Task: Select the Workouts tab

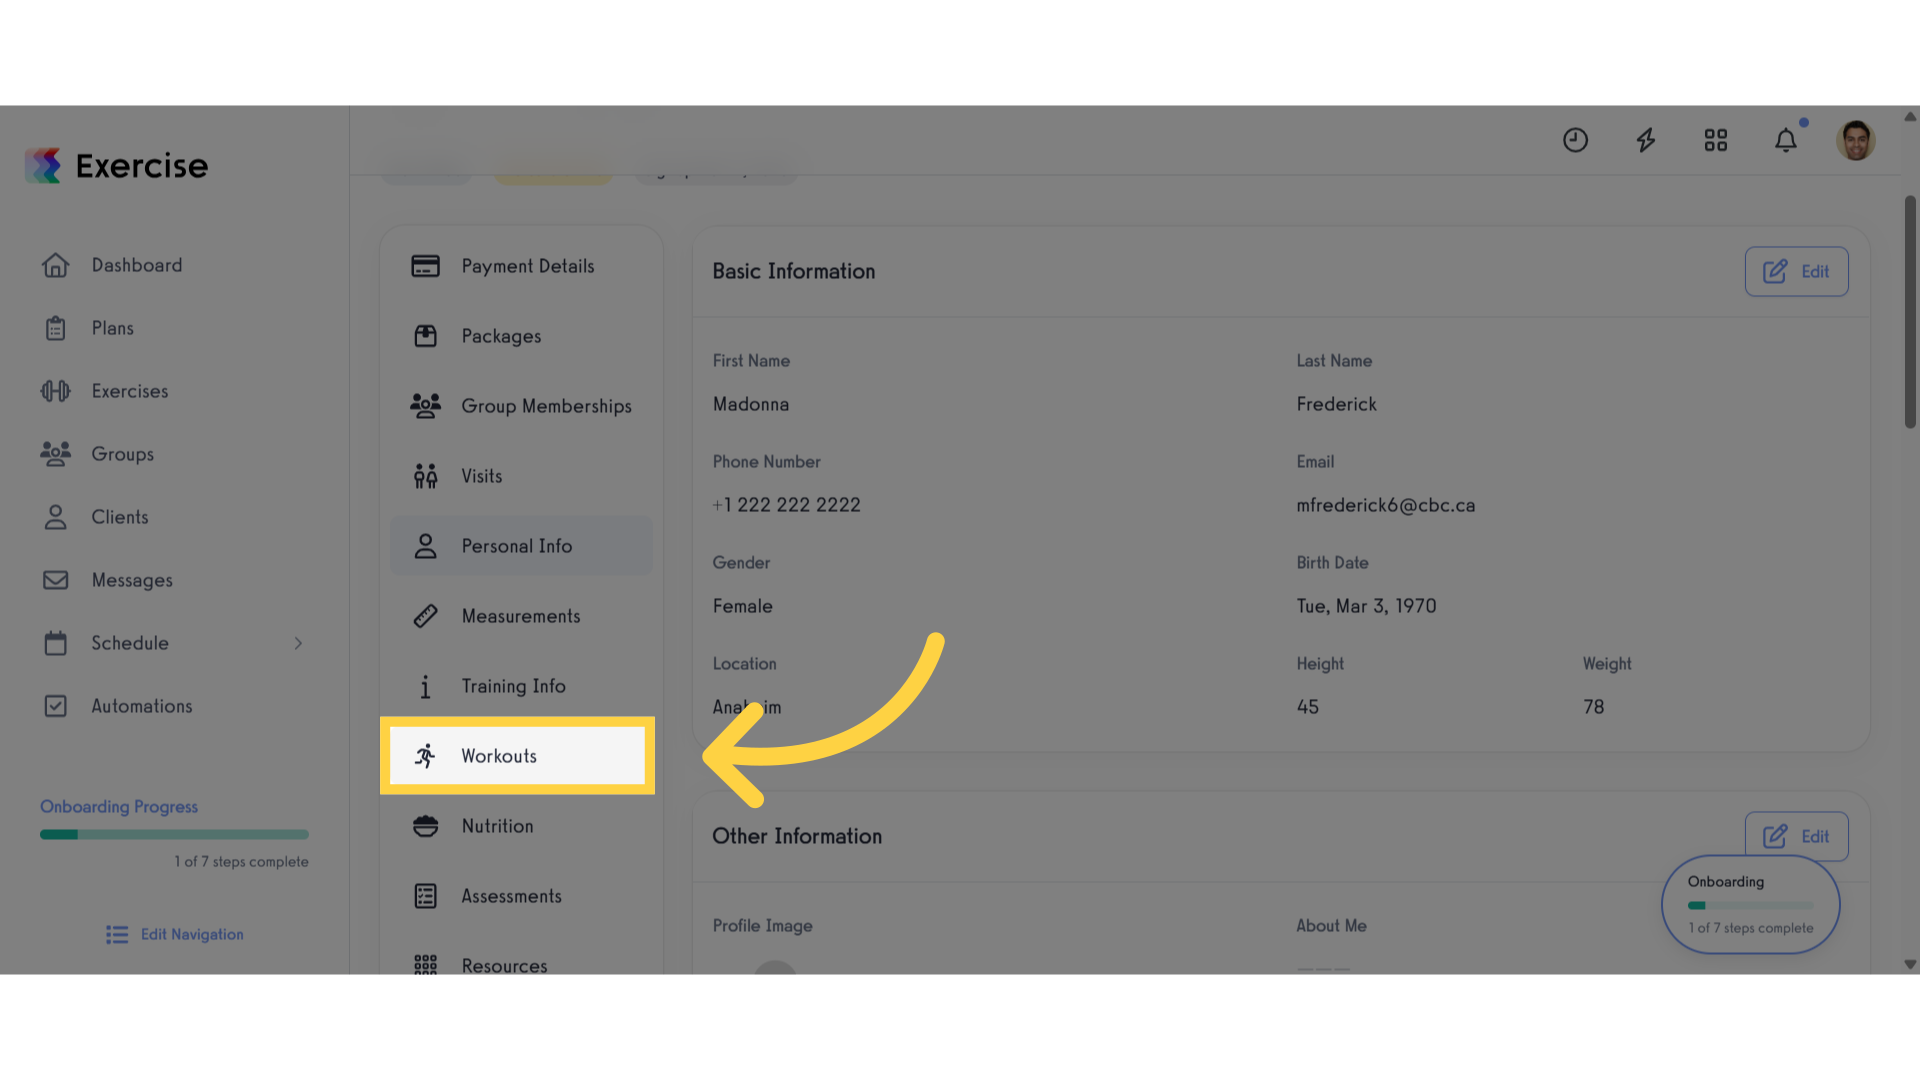Action: pos(518,756)
